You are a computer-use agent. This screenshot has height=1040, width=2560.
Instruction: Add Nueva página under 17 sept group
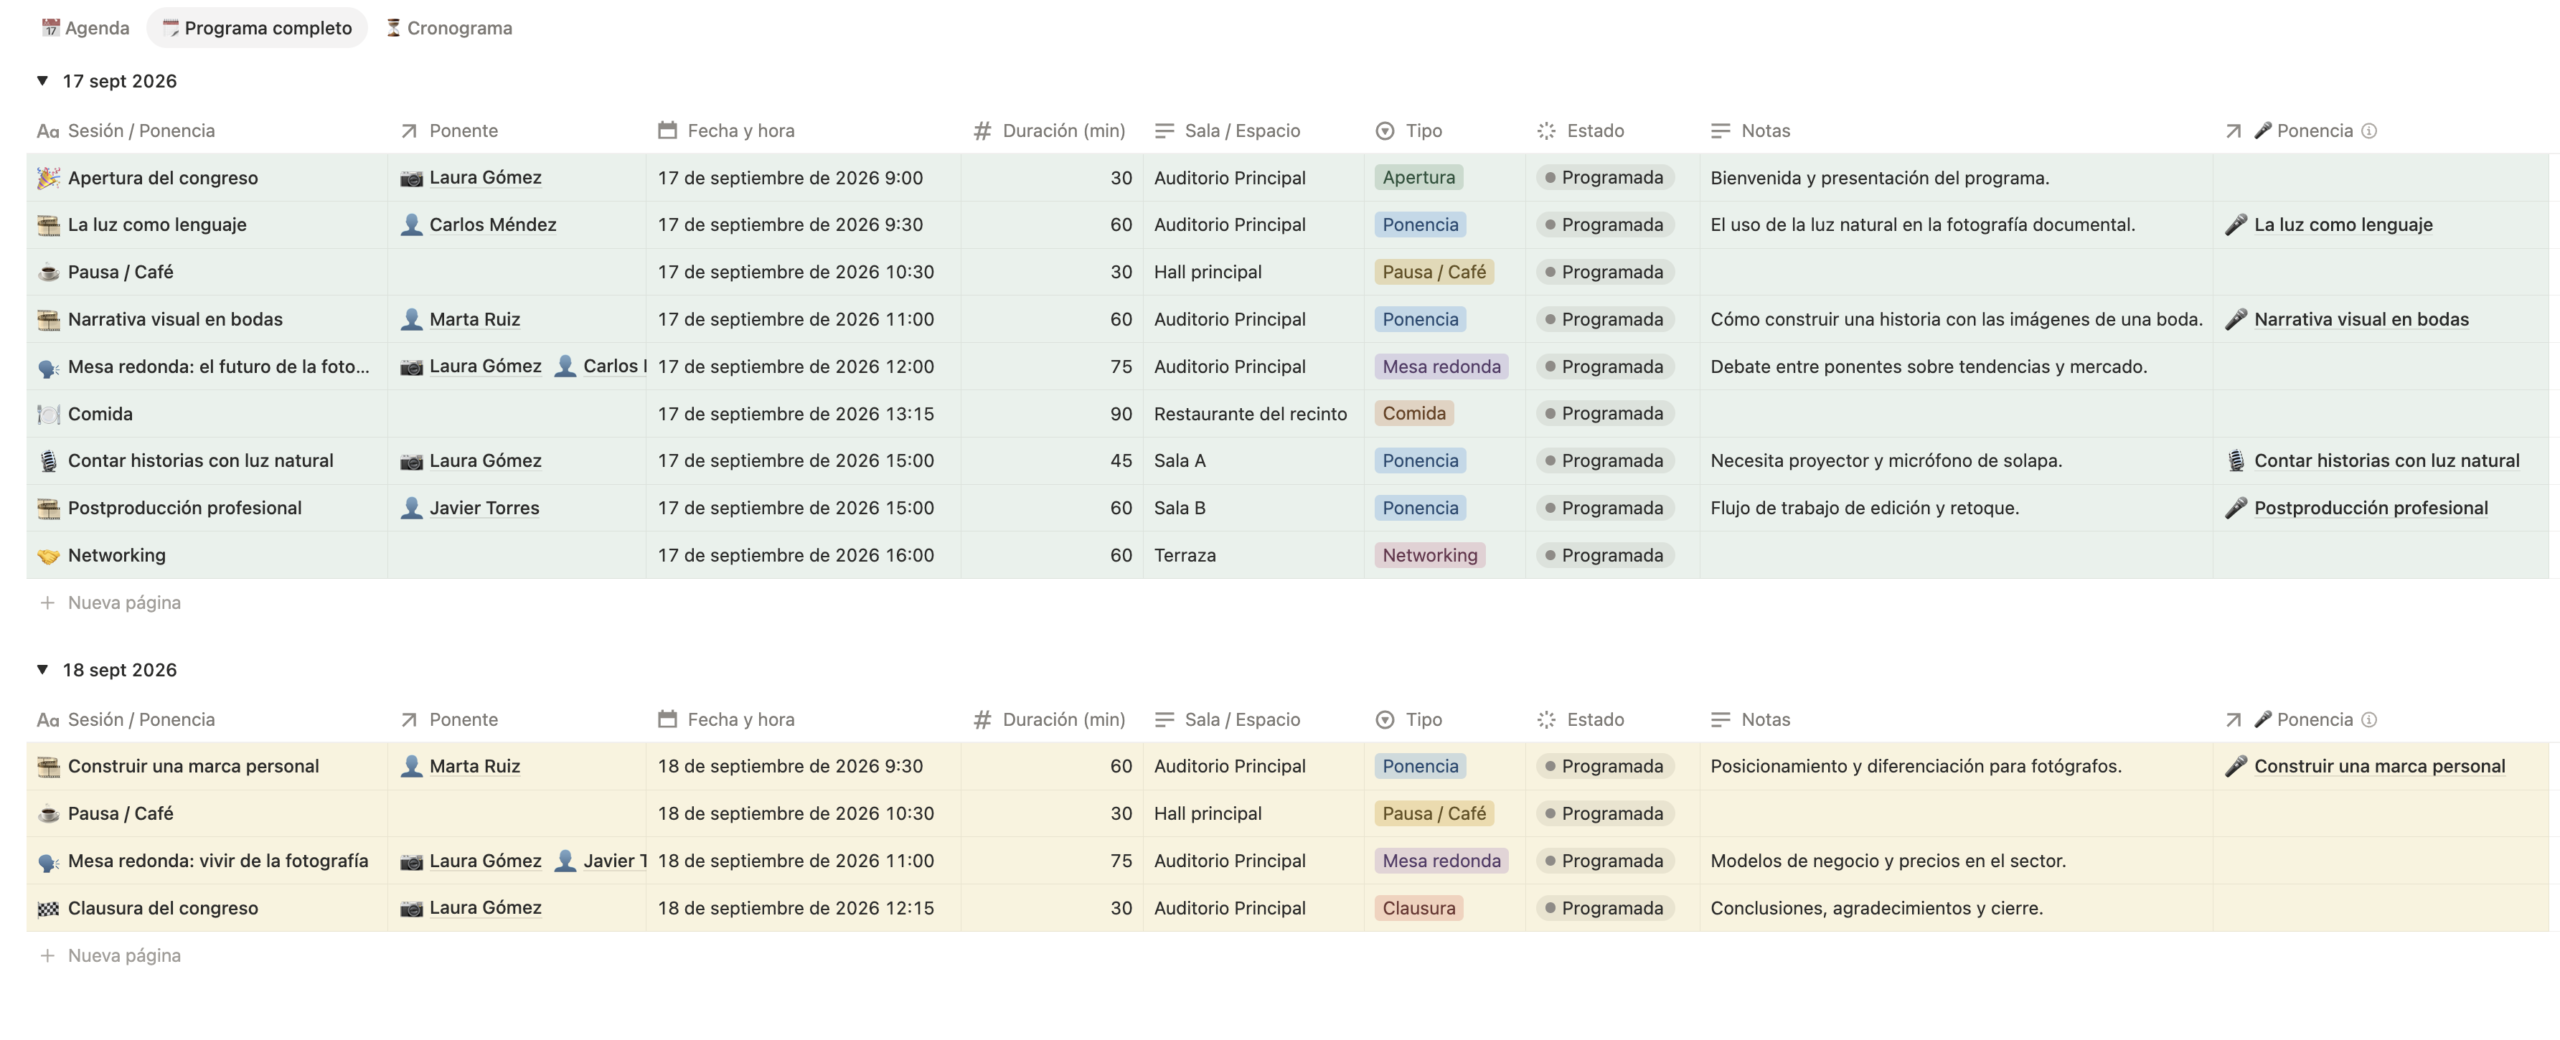click(110, 603)
